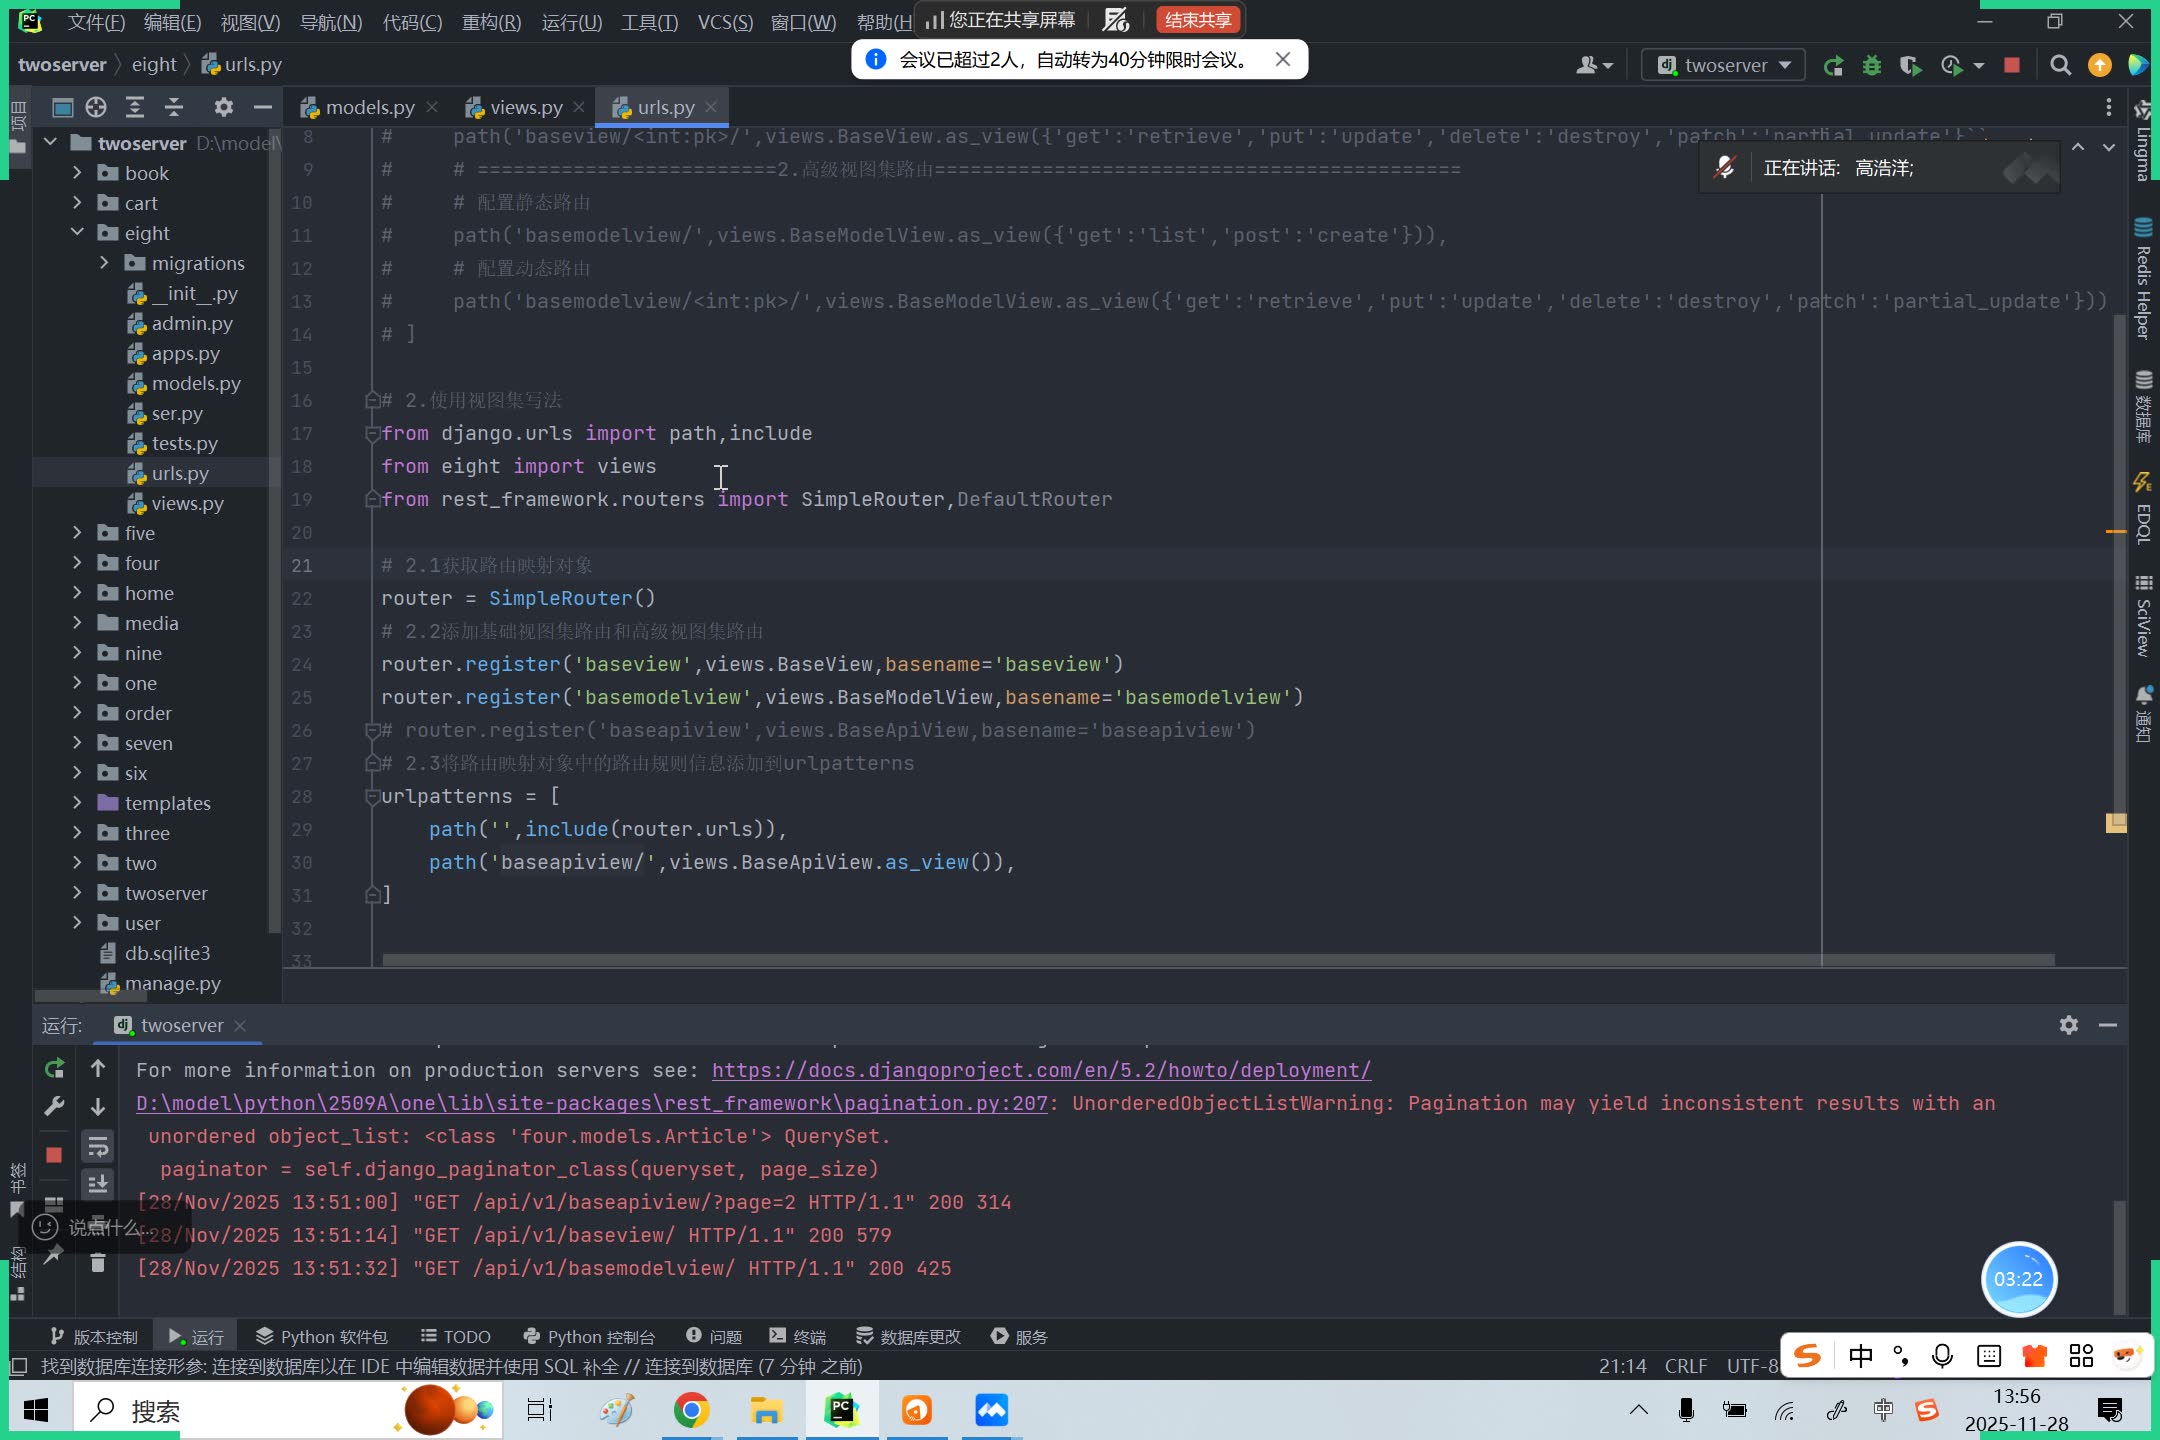
Task: Open the Redis Helper side panel
Action: coord(2143,279)
